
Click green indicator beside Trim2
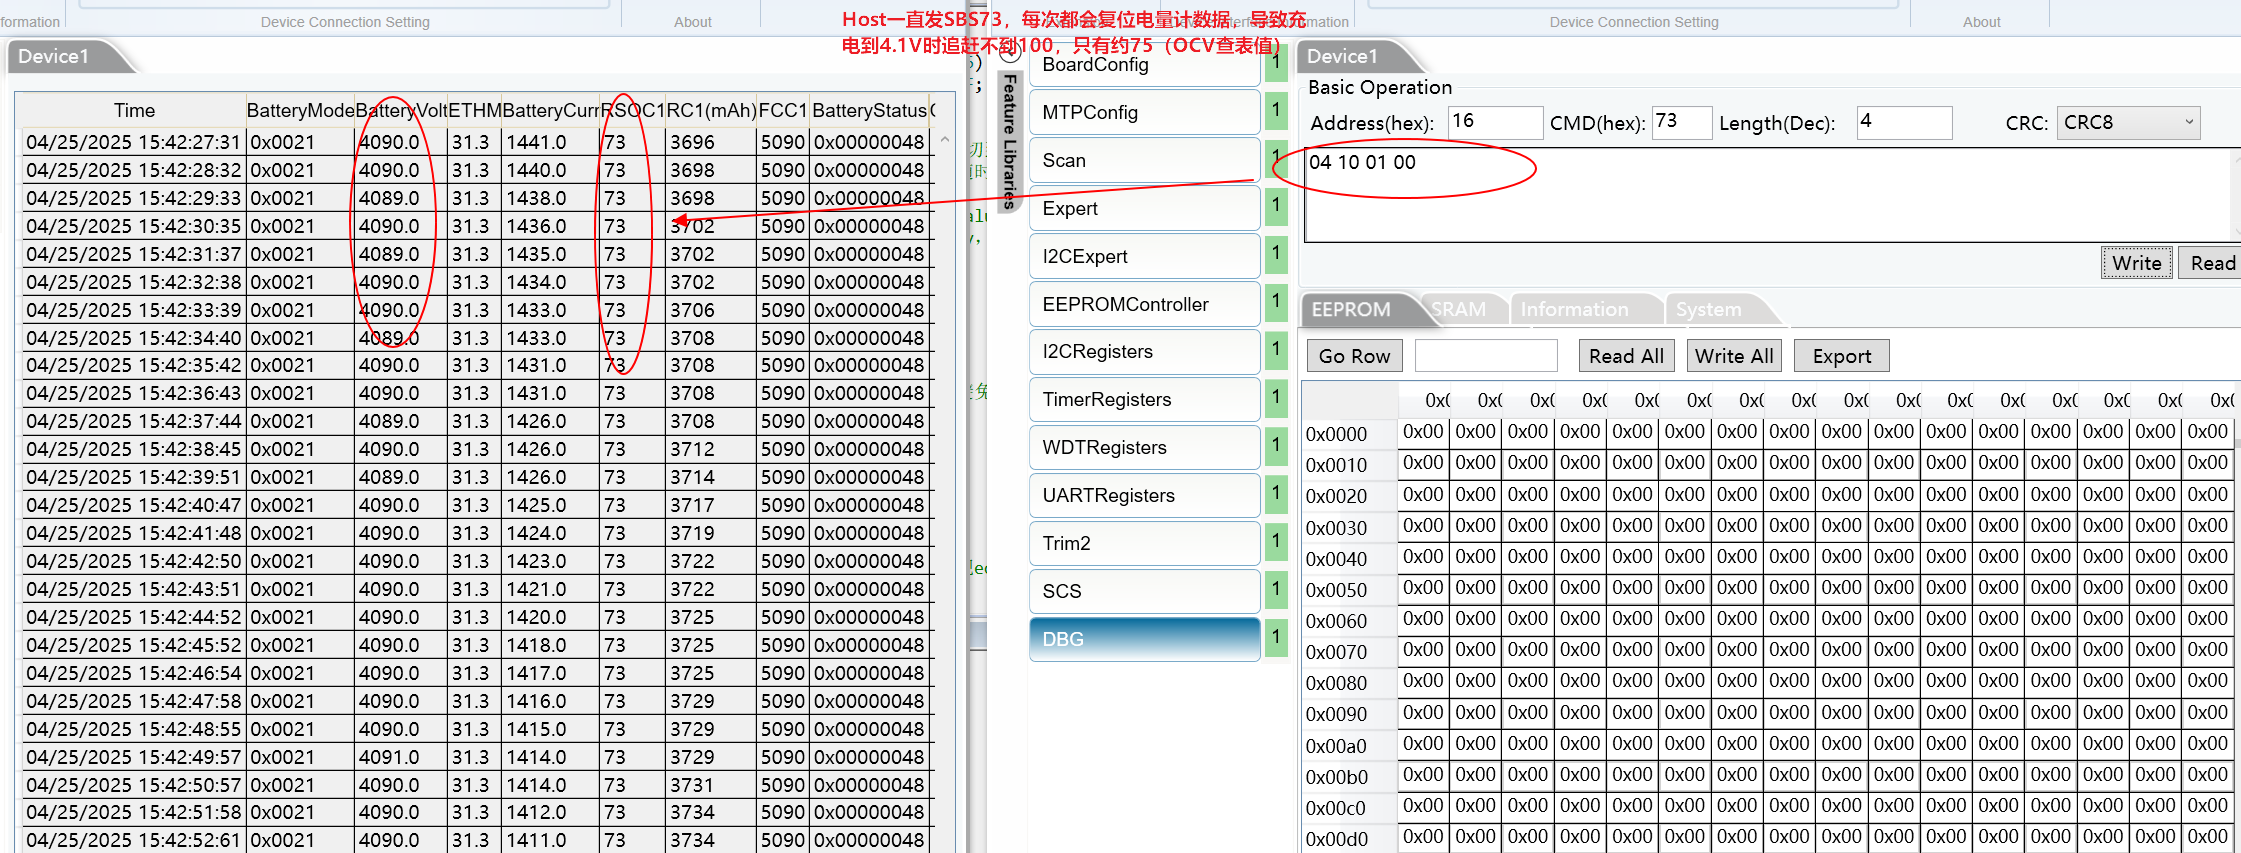(x=1276, y=542)
